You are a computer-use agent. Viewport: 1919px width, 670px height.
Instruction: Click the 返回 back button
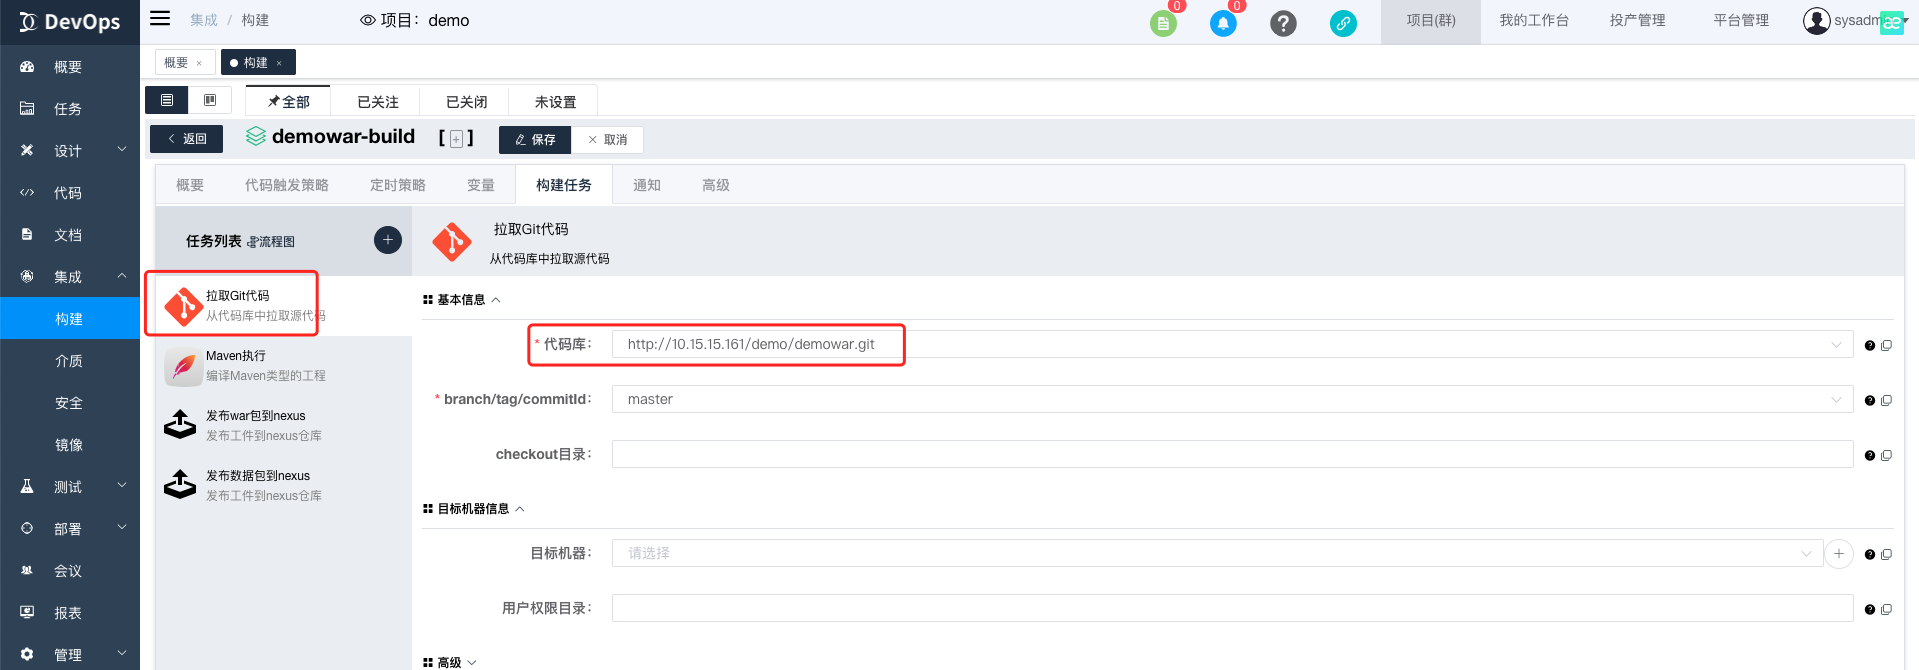(187, 139)
